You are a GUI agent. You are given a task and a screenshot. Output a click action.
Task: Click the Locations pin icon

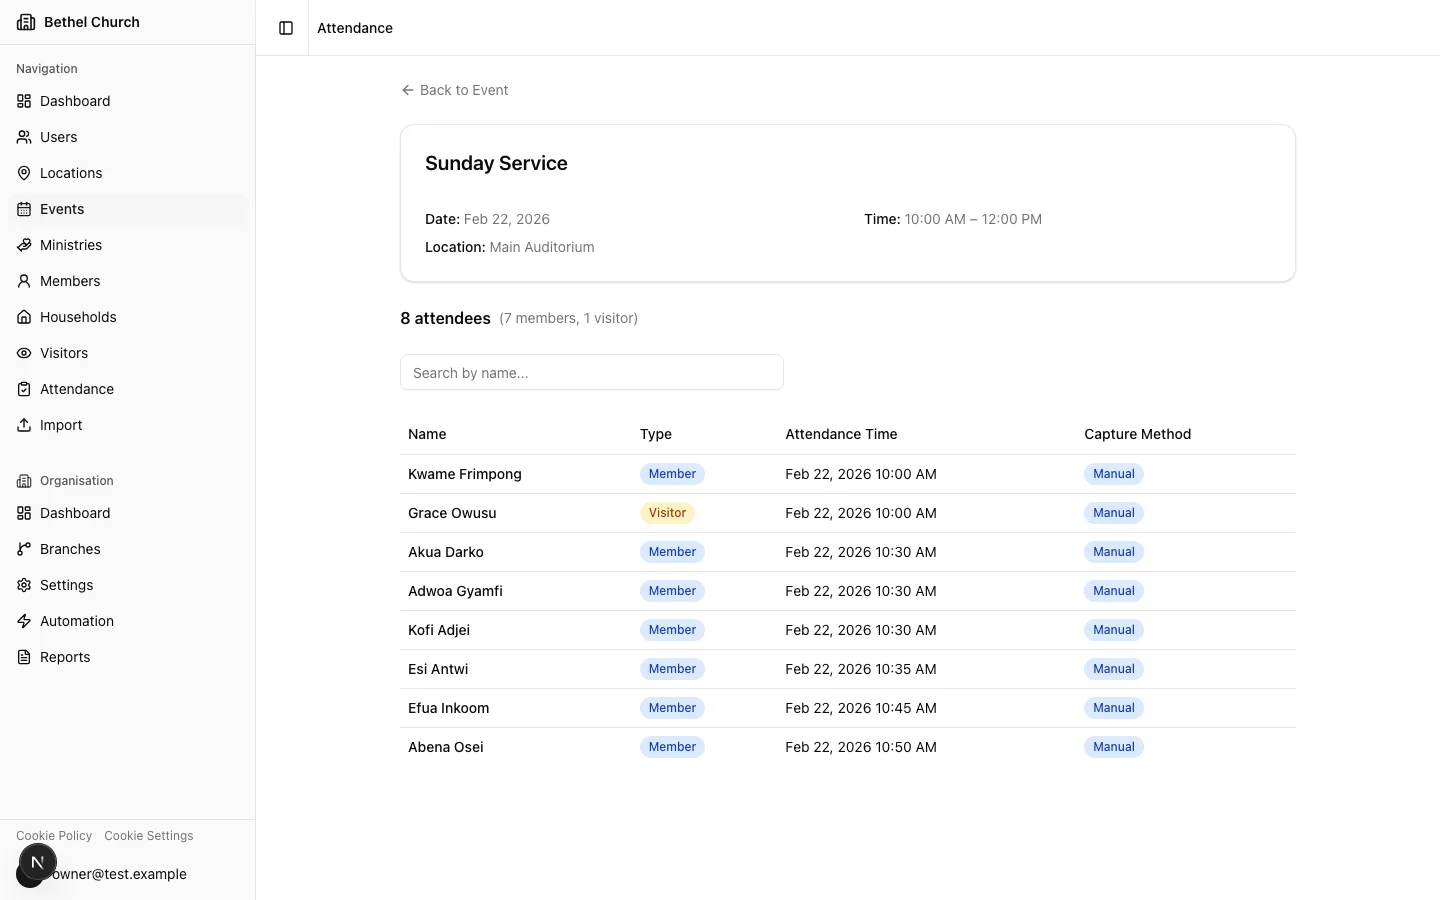point(24,173)
